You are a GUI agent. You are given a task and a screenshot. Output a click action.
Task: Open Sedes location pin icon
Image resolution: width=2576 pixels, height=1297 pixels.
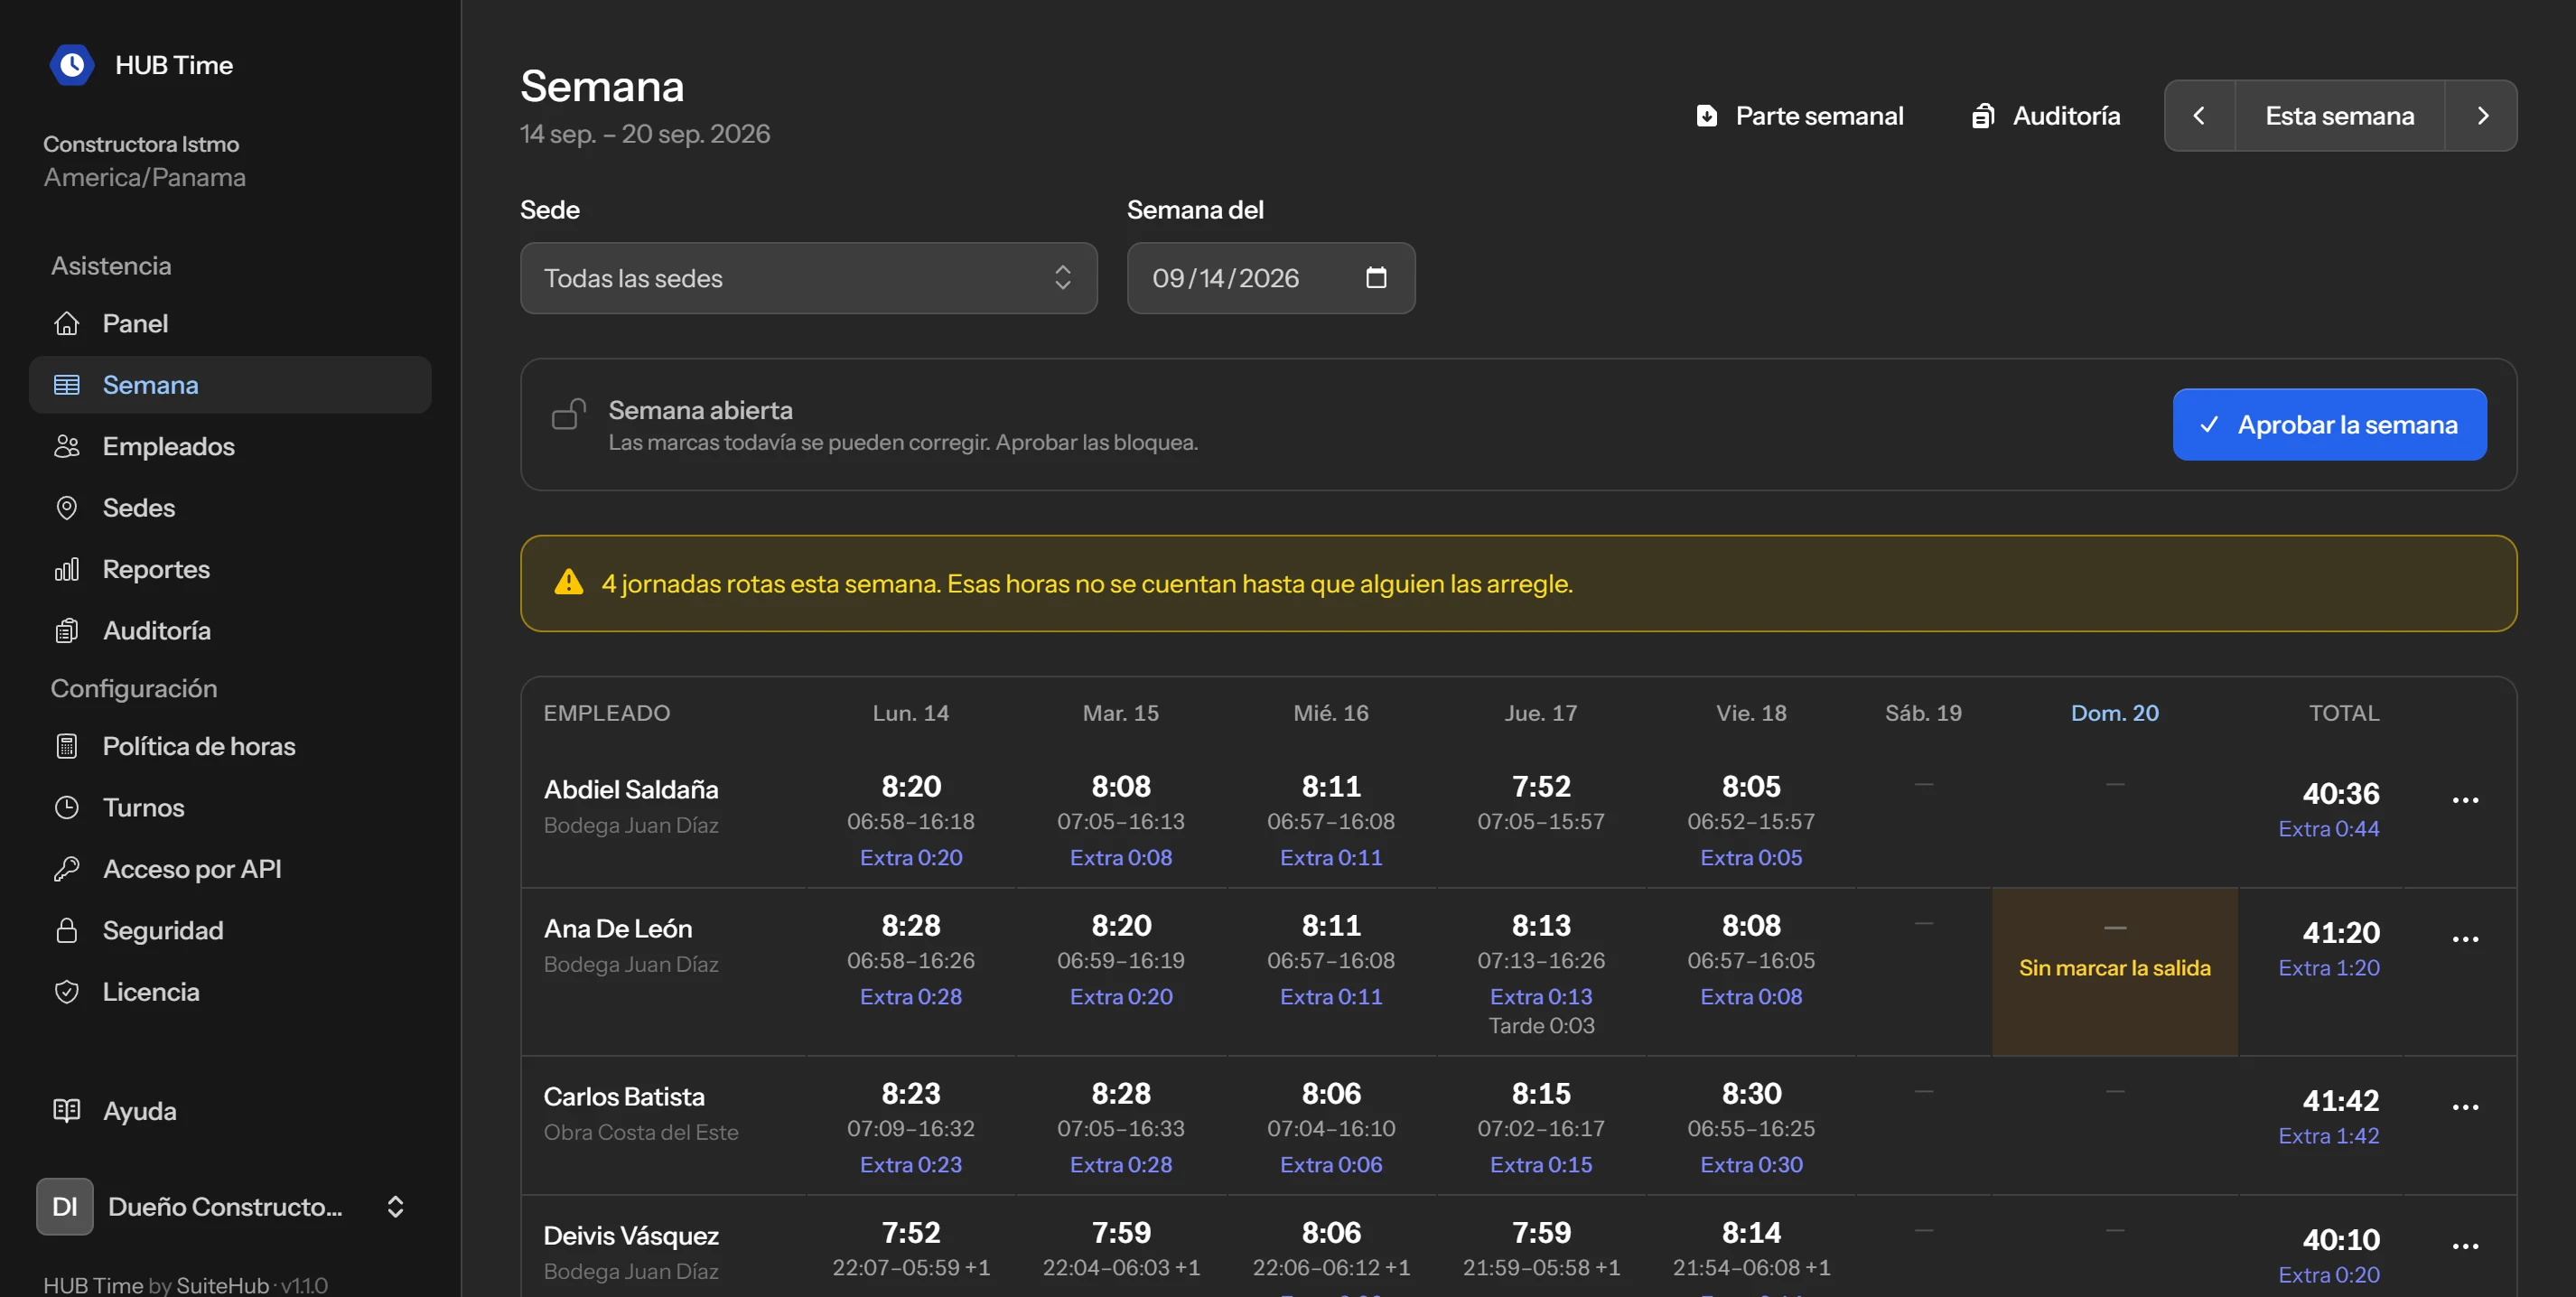coord(67,508)
